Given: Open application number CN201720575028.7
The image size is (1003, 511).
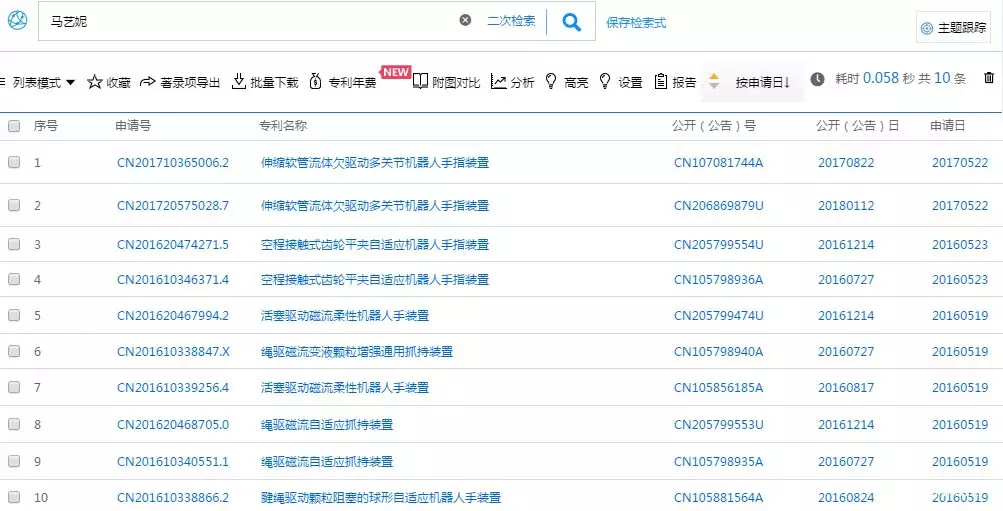Looking at the screenshot, I should [x=173, y=205].
